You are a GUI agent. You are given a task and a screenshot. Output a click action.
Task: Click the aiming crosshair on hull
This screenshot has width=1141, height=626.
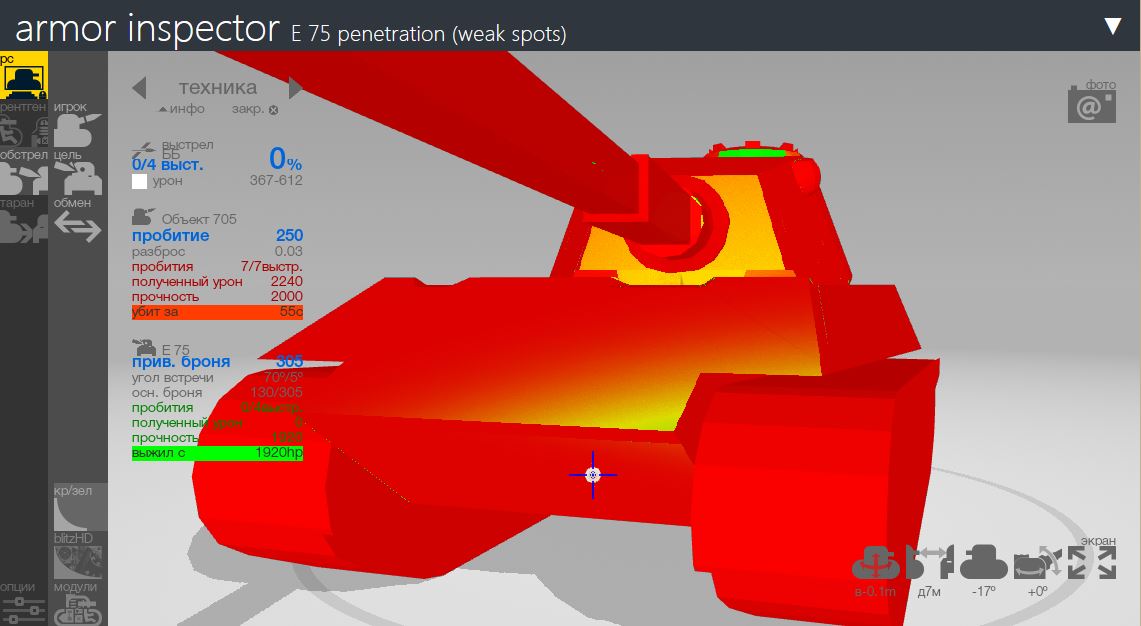593,475
